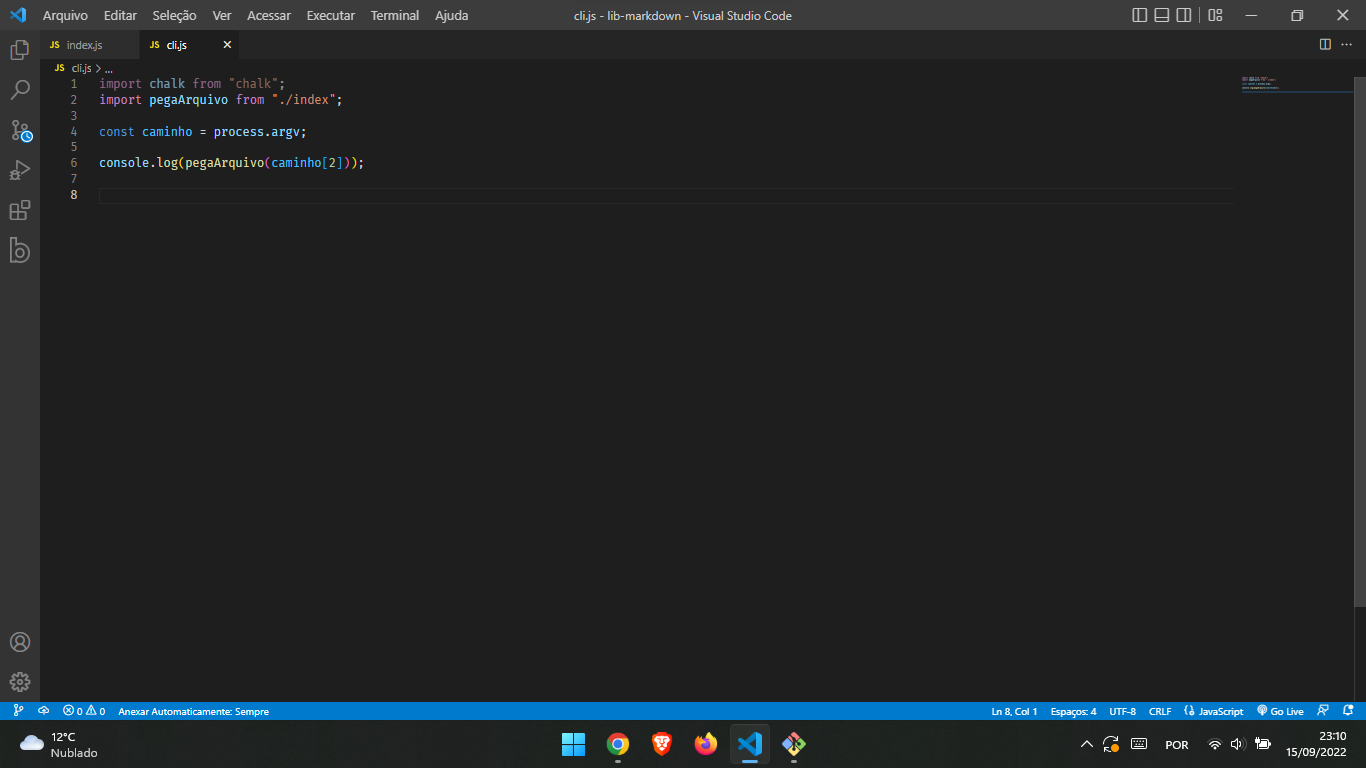The image size is (1366, 768).
Task: Open Git Bash from taskbar
Action: click(794, 744)
